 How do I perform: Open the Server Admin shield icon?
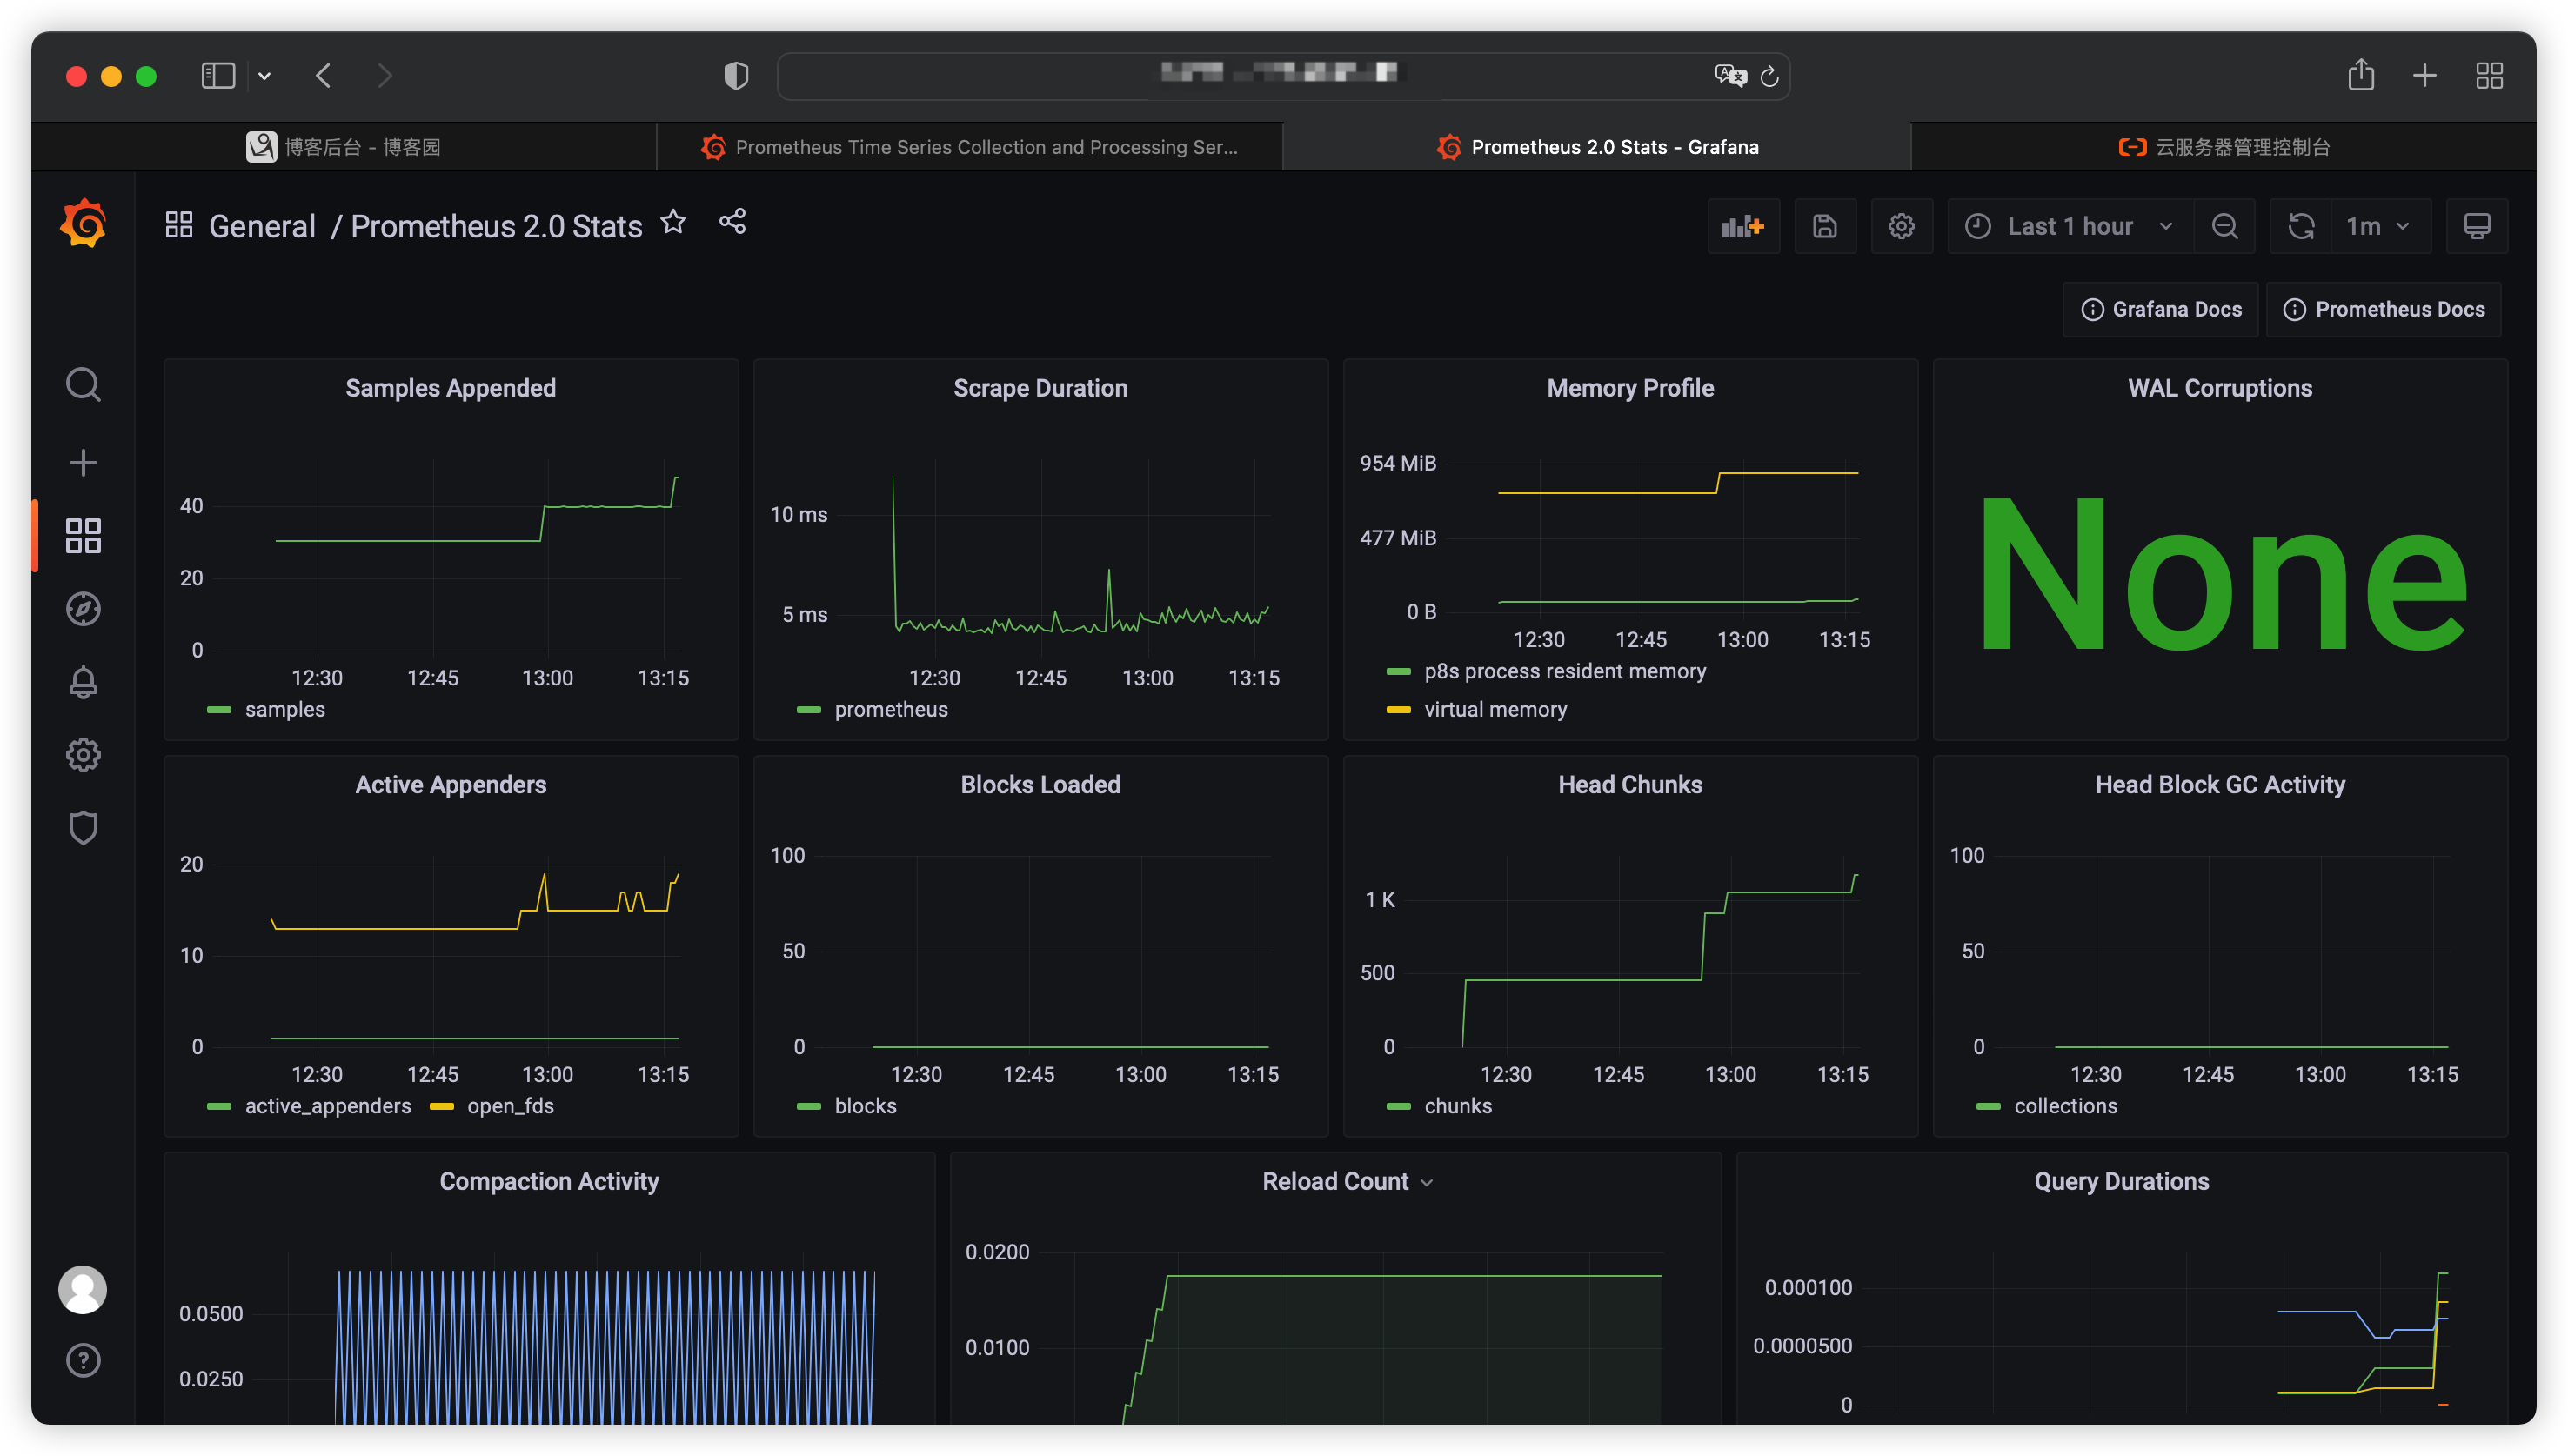83,828
